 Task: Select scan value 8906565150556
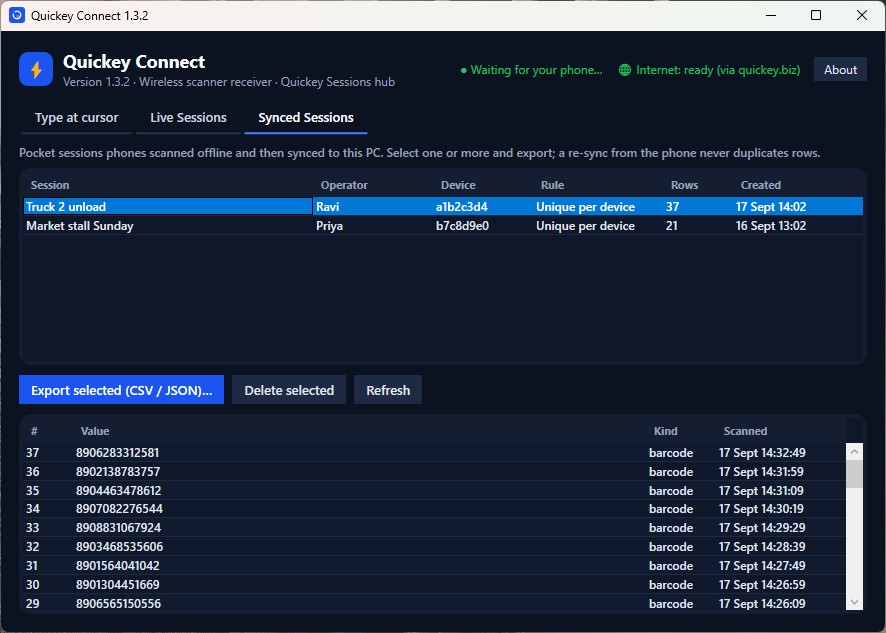(x=434, y=604)
